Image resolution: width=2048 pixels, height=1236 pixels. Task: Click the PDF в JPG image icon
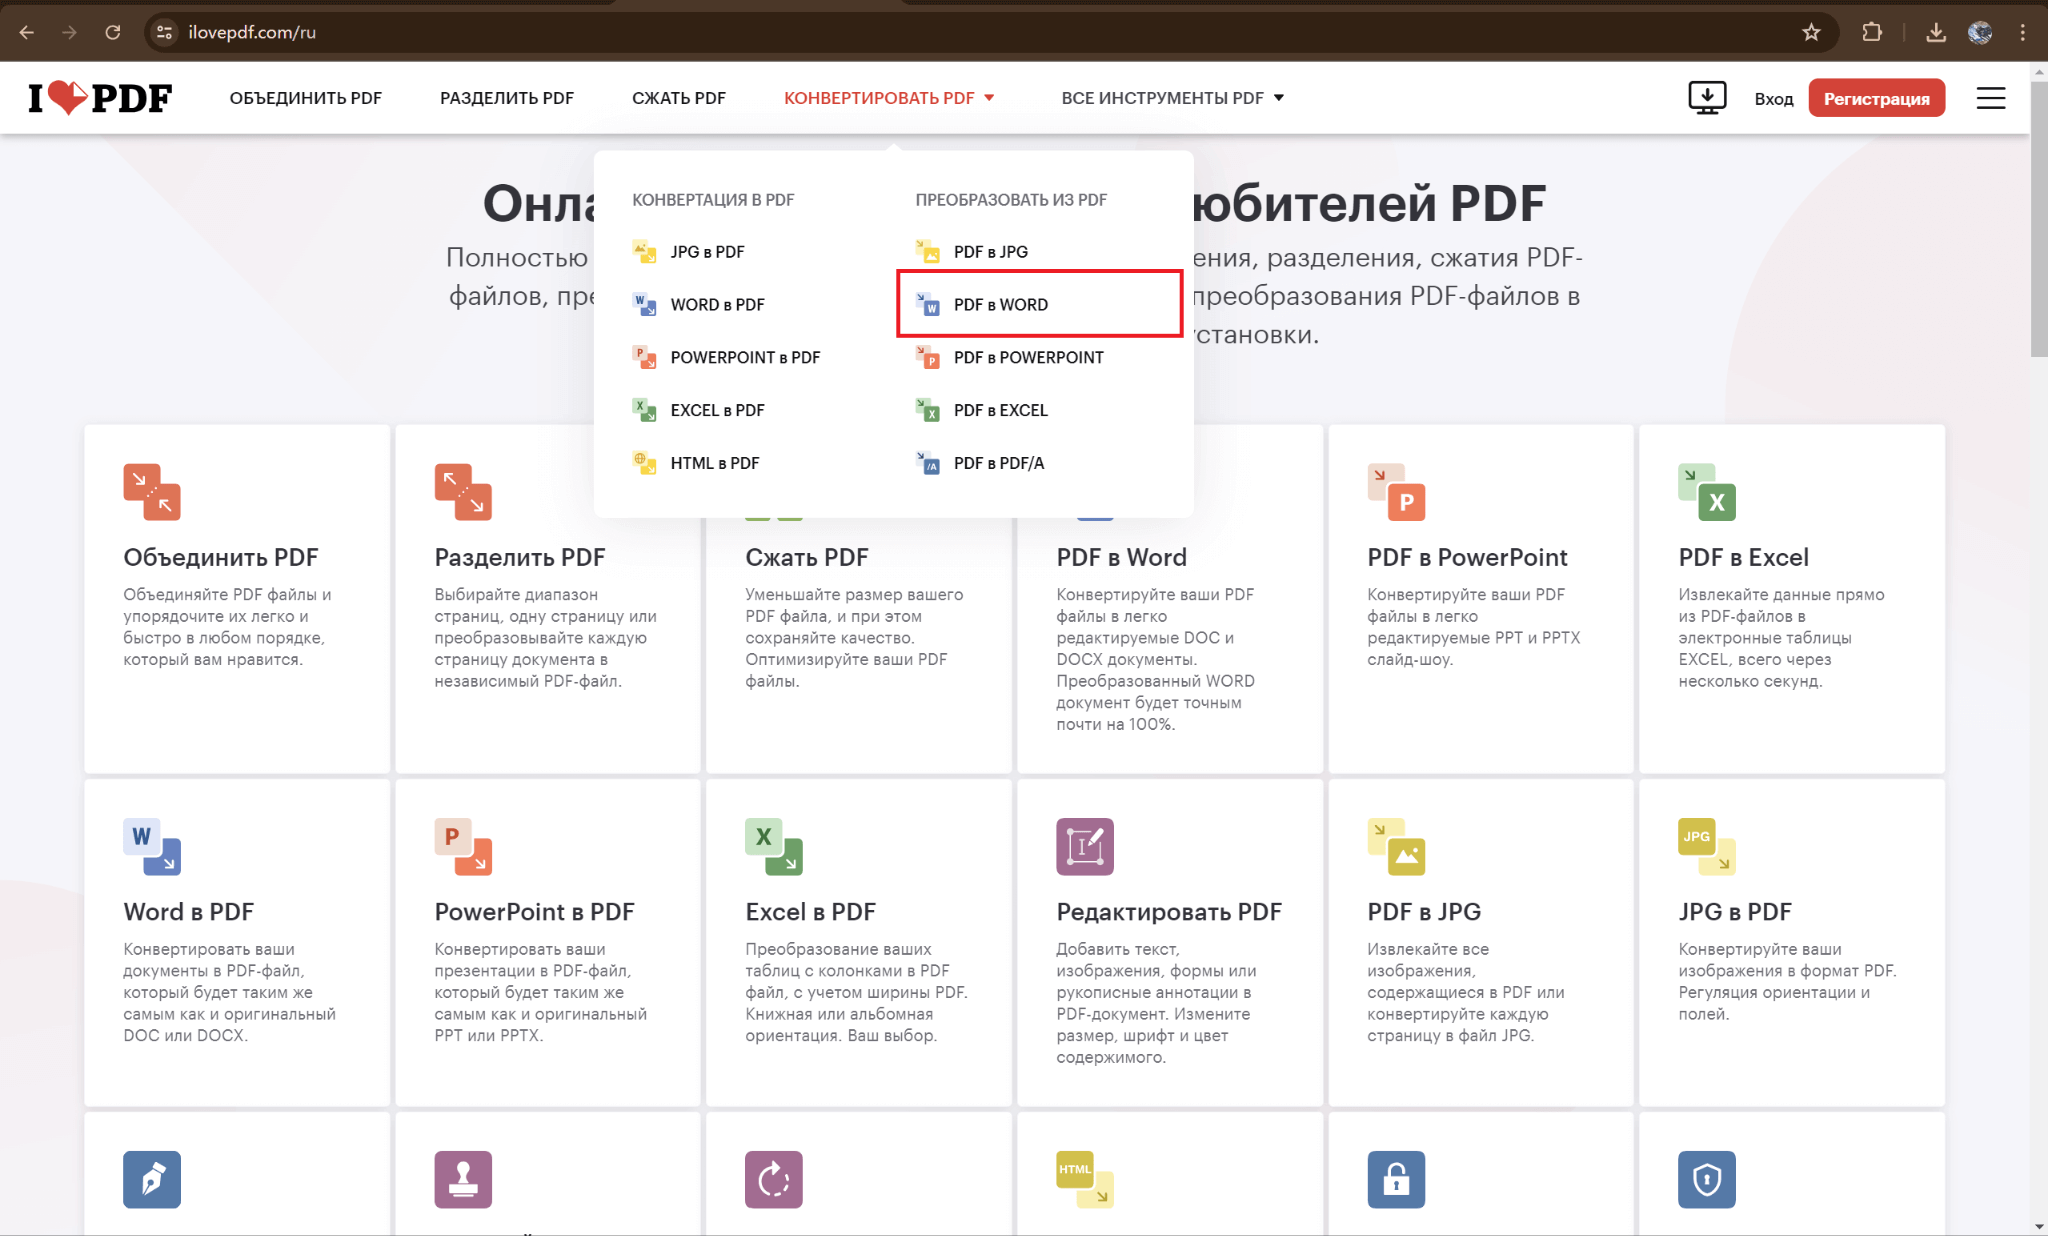click(1397, 845)
